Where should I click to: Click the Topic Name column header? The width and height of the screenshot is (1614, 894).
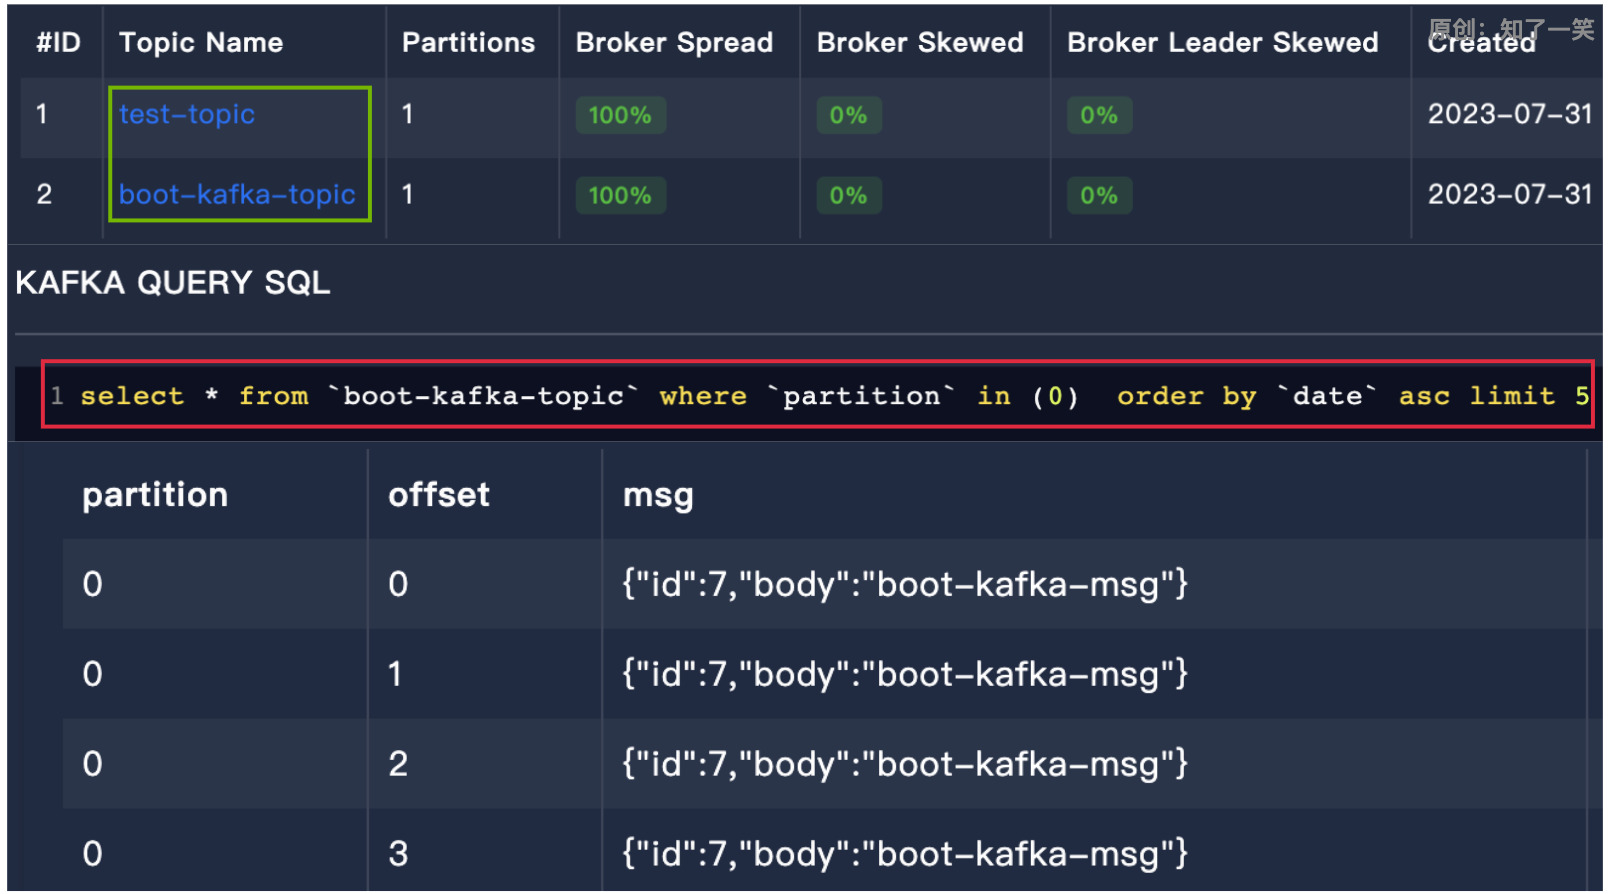click(200, 42)
